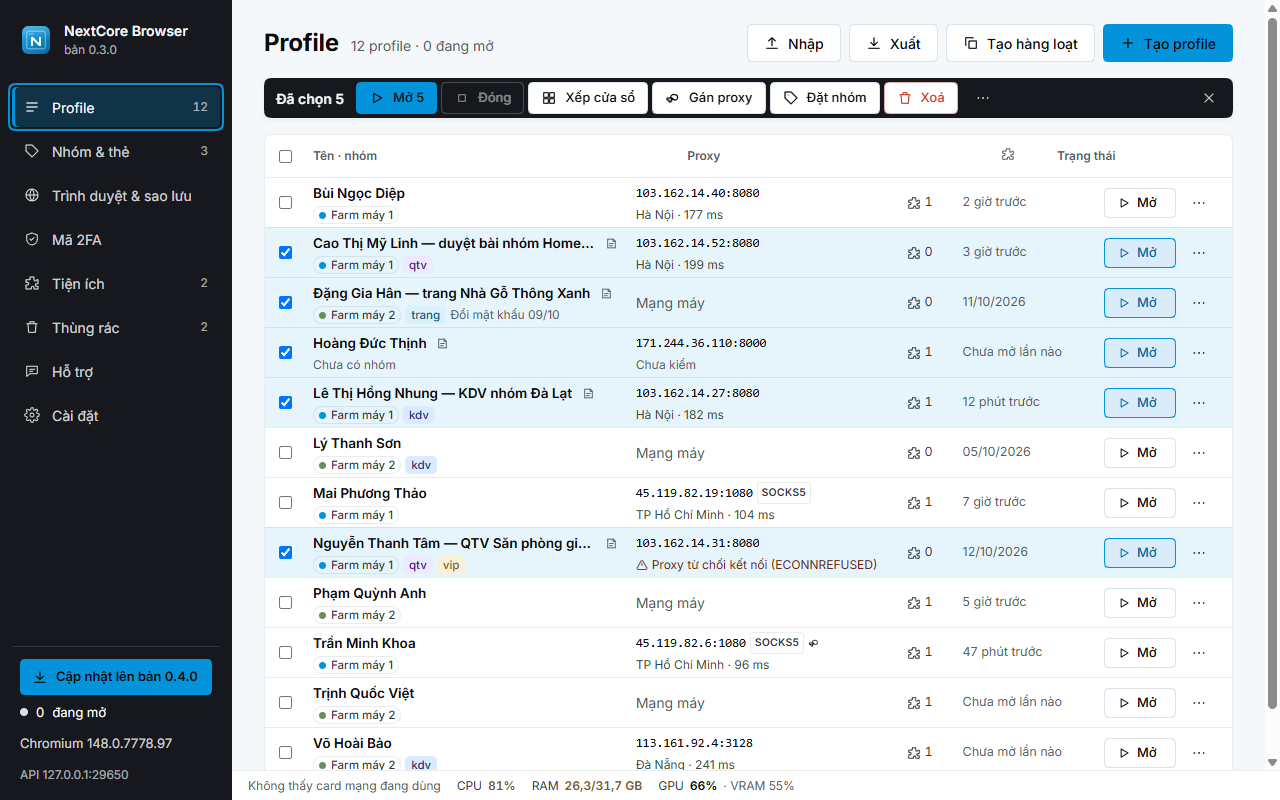Open the 5 selected profiles with Mở 5
1280x800 pixels.
(x=396, y=98)
